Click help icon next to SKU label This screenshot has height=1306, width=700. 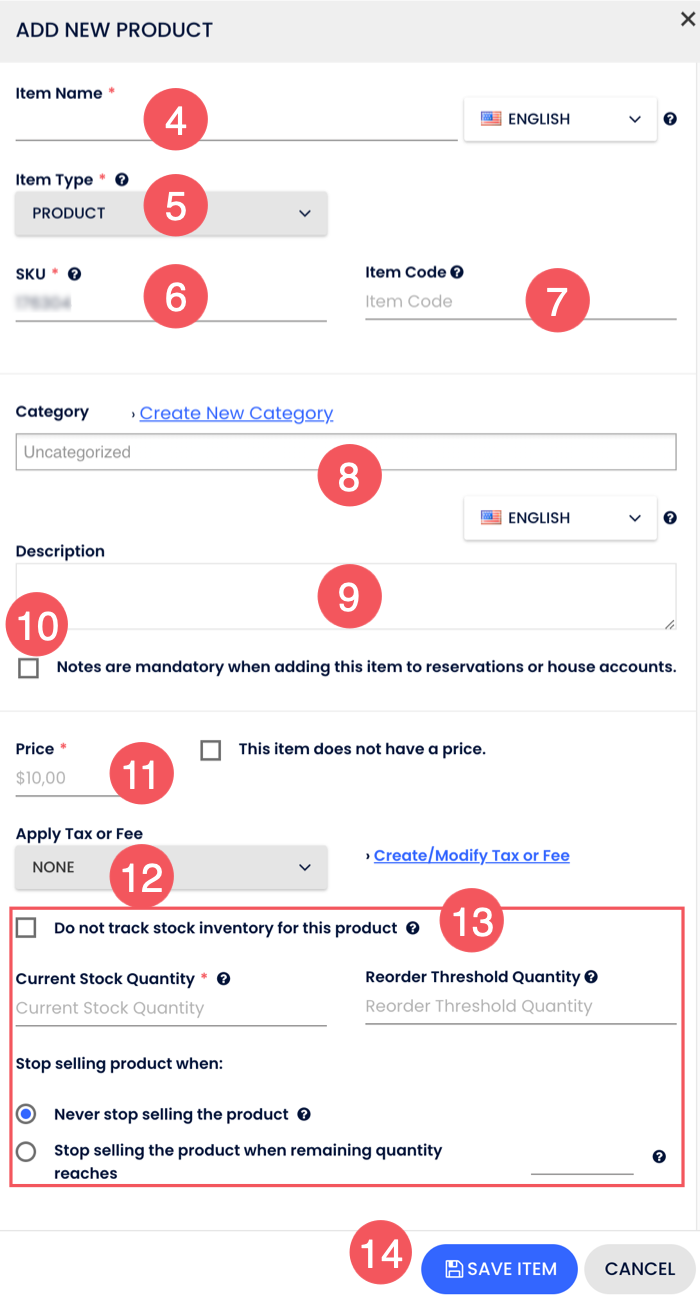pos(74,273)
